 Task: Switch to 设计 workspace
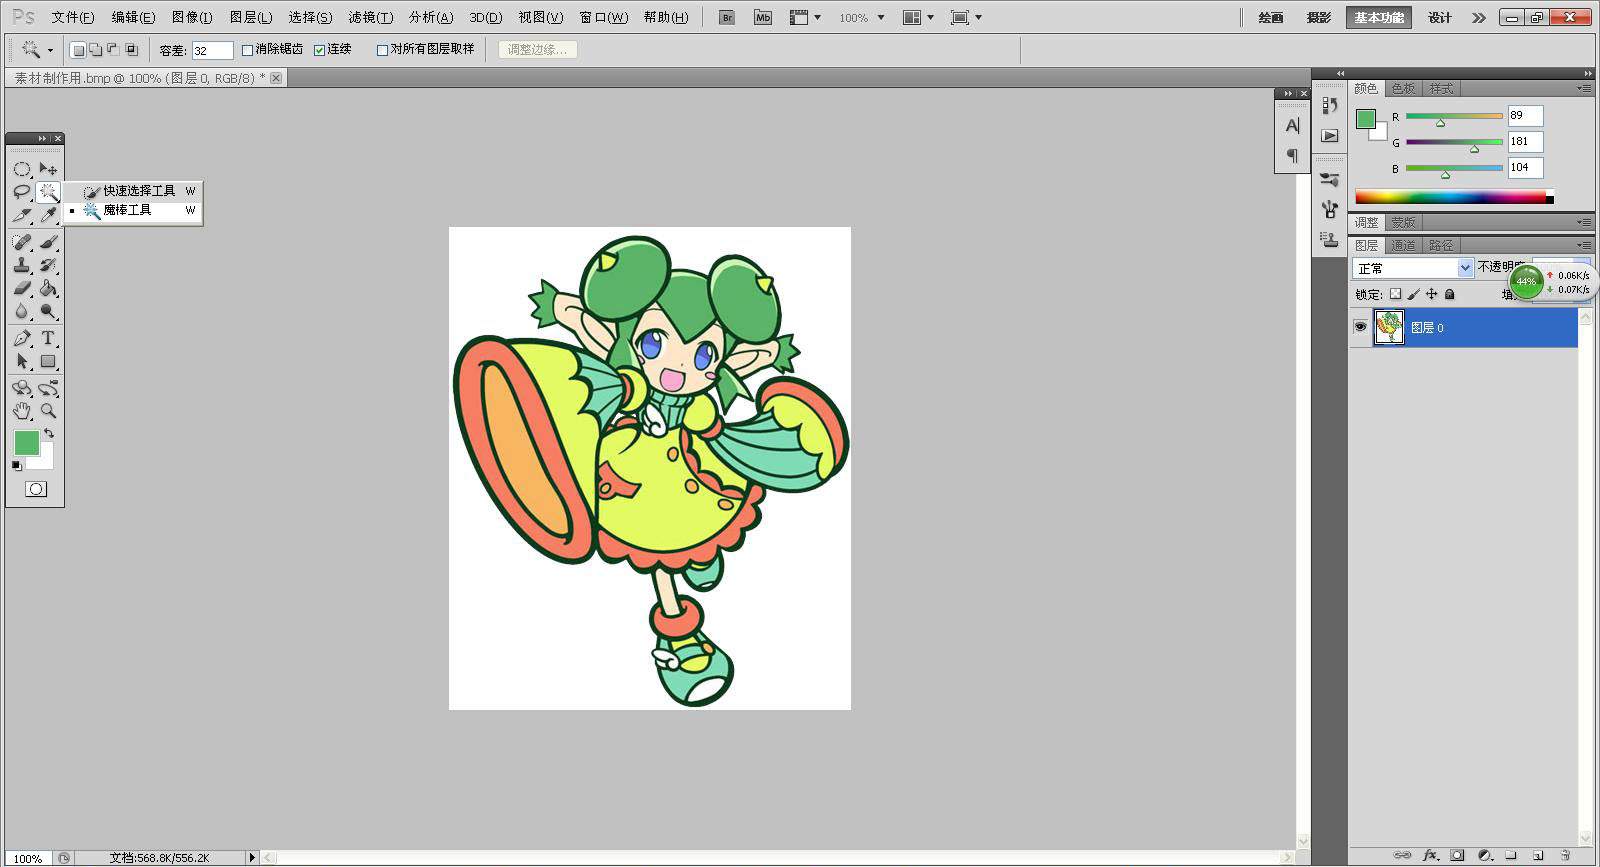[1440, 17]
